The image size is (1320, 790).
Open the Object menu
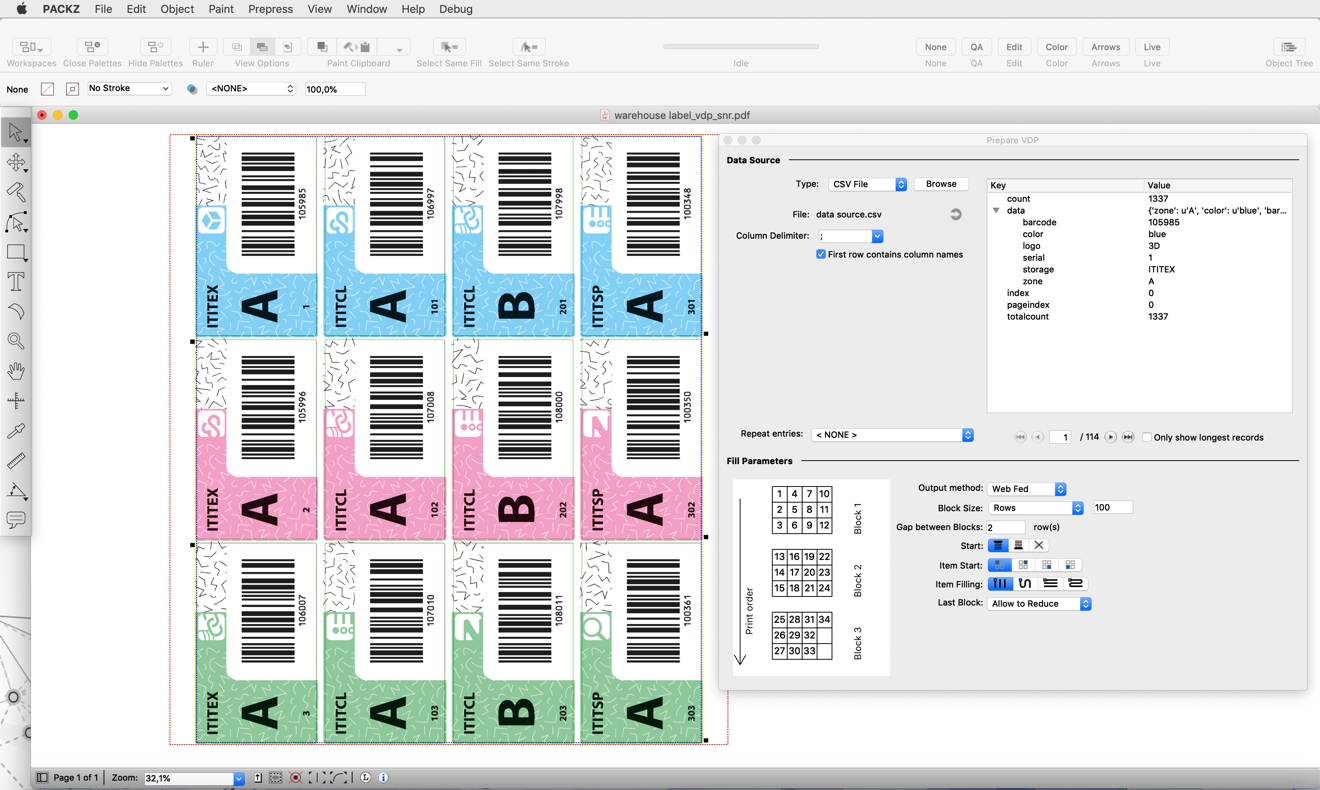(177, 9)
